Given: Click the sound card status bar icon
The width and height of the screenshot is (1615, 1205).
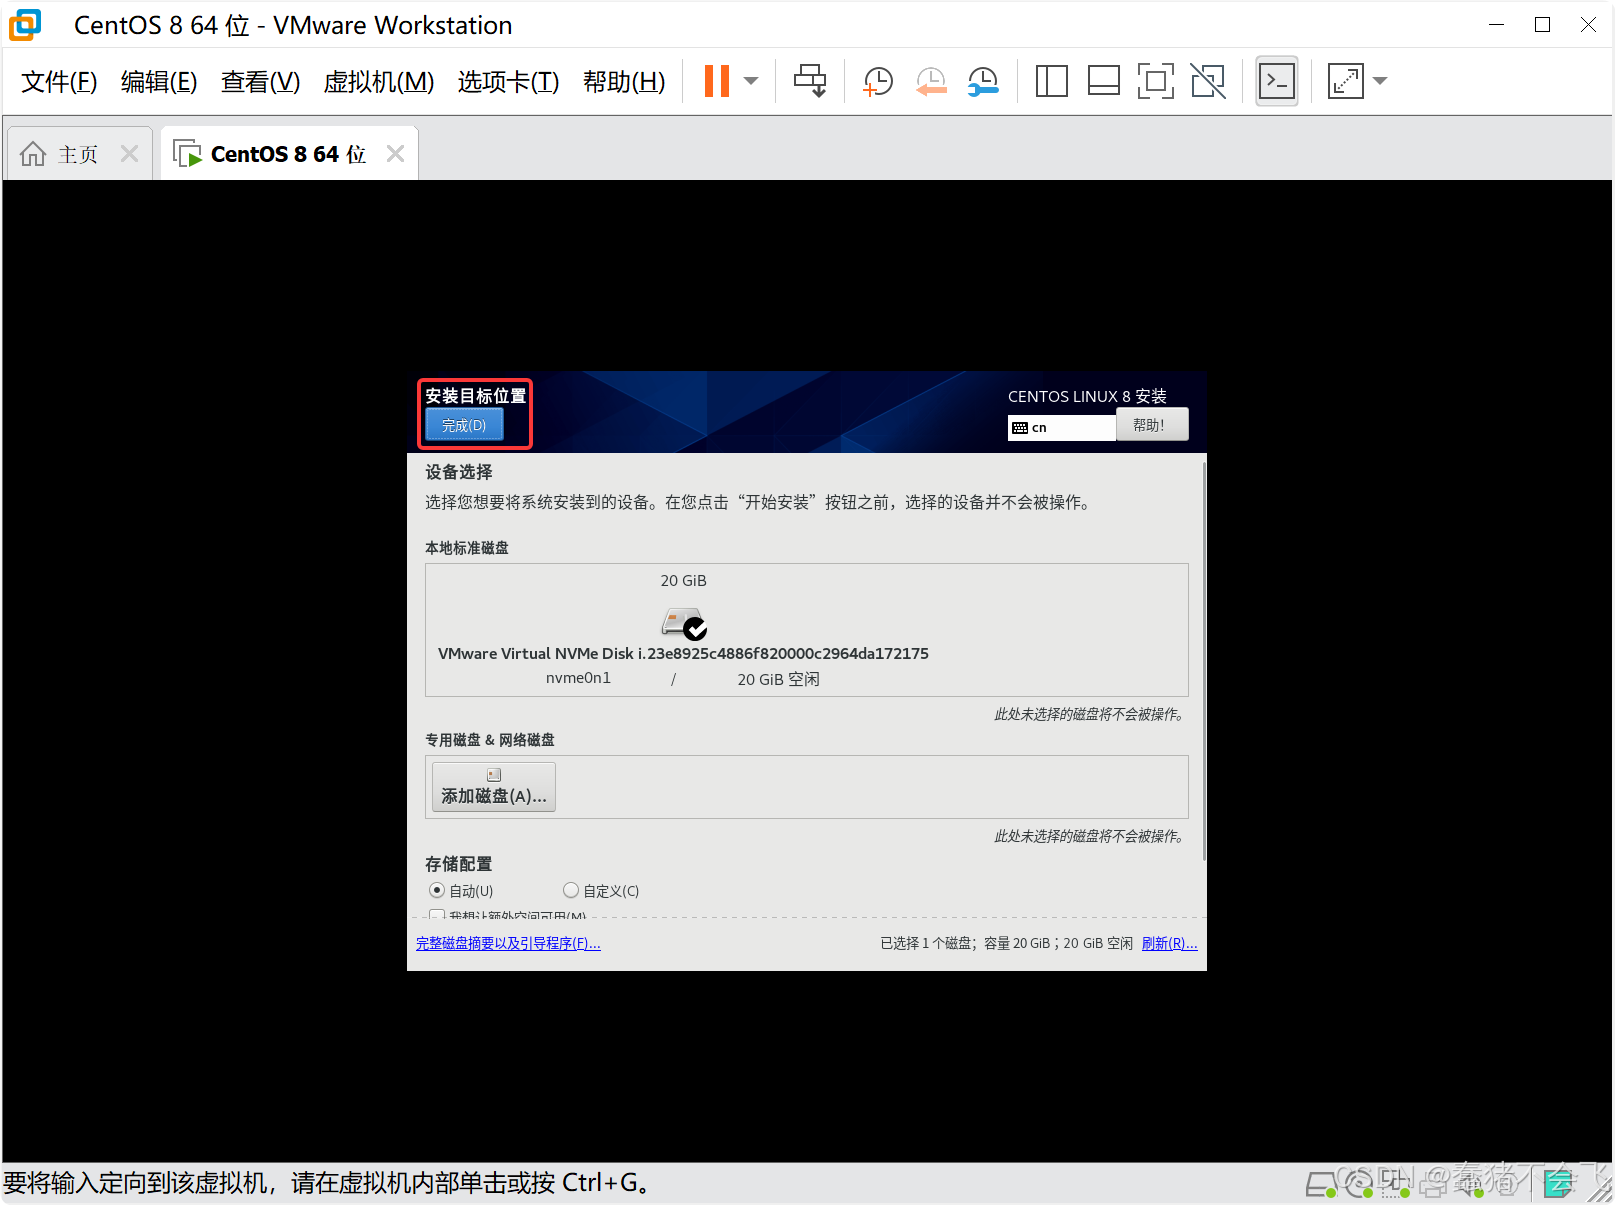Looking at the screenshot, I should pyautogui.click(x=1470, y=1184).
